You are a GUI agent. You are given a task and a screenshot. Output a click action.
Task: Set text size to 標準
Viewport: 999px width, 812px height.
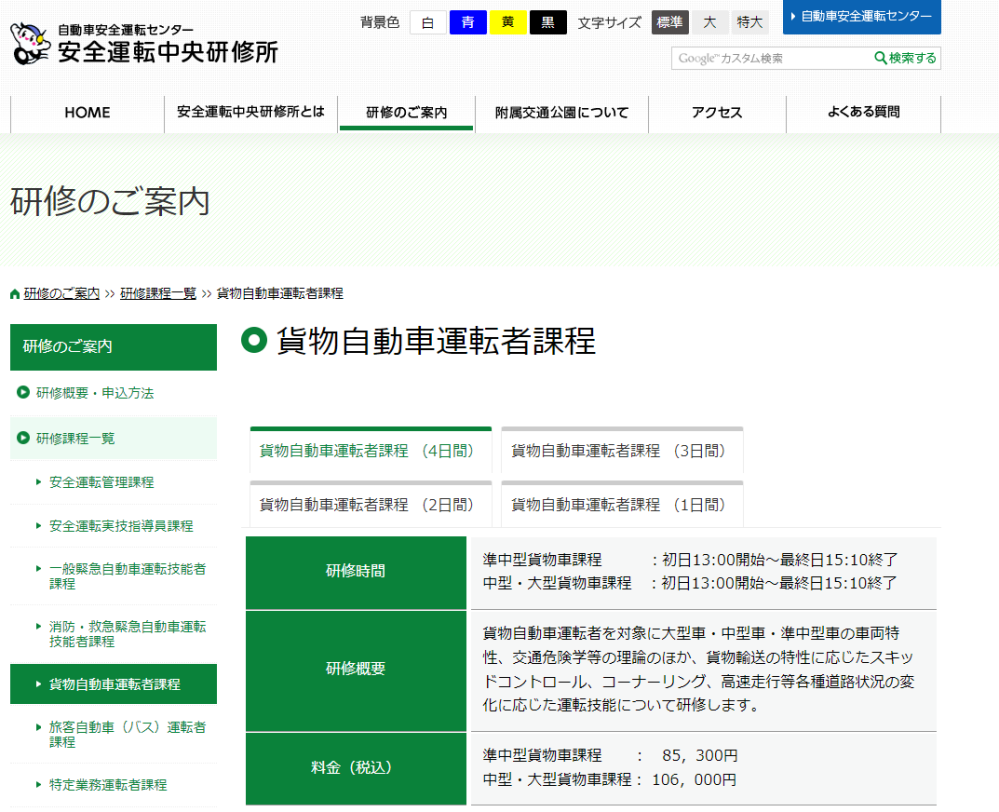click(670, 23)
